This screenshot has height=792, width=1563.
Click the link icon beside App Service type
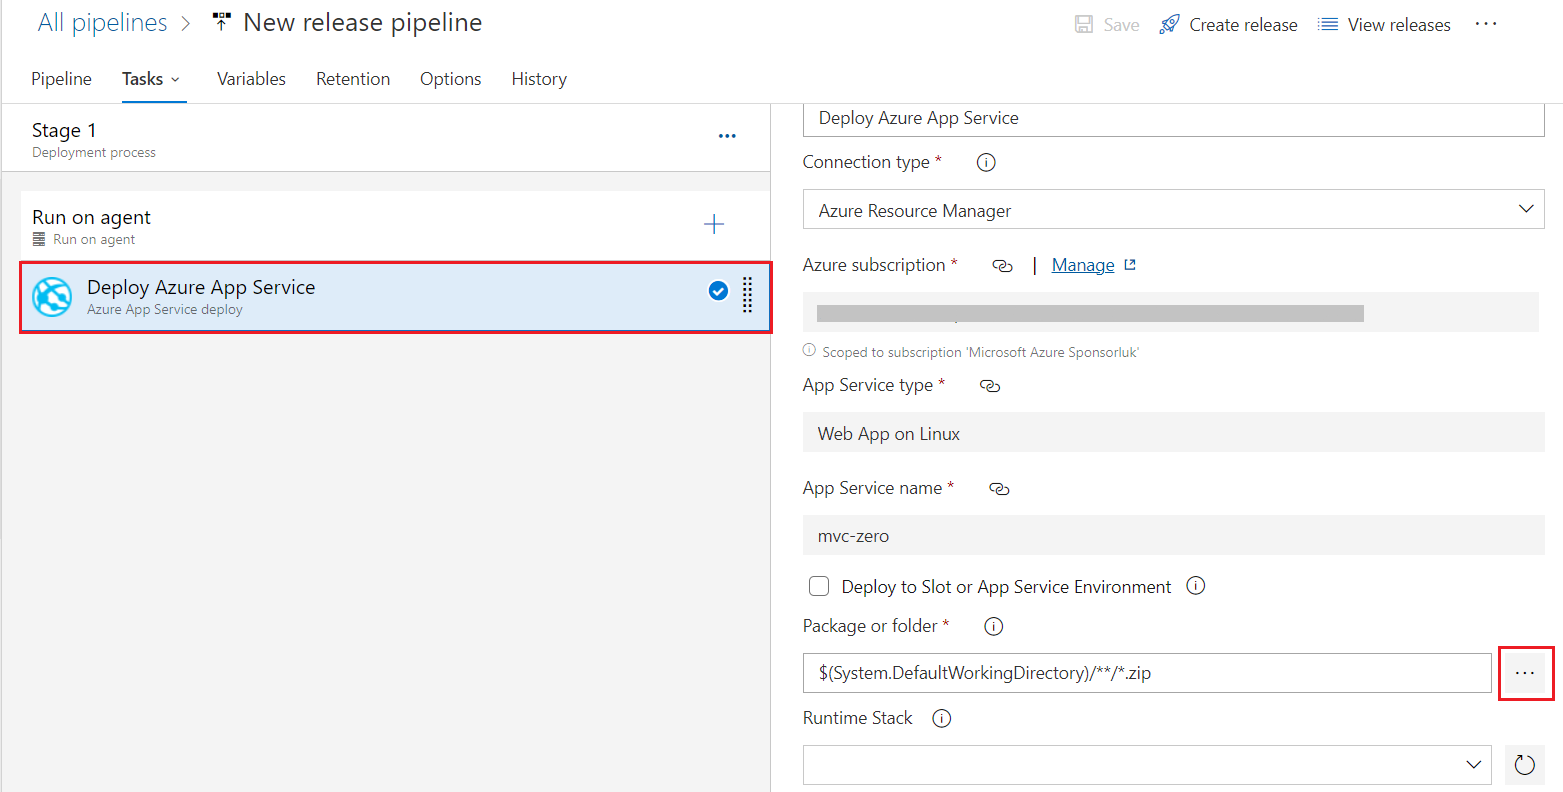pos(990,386)
